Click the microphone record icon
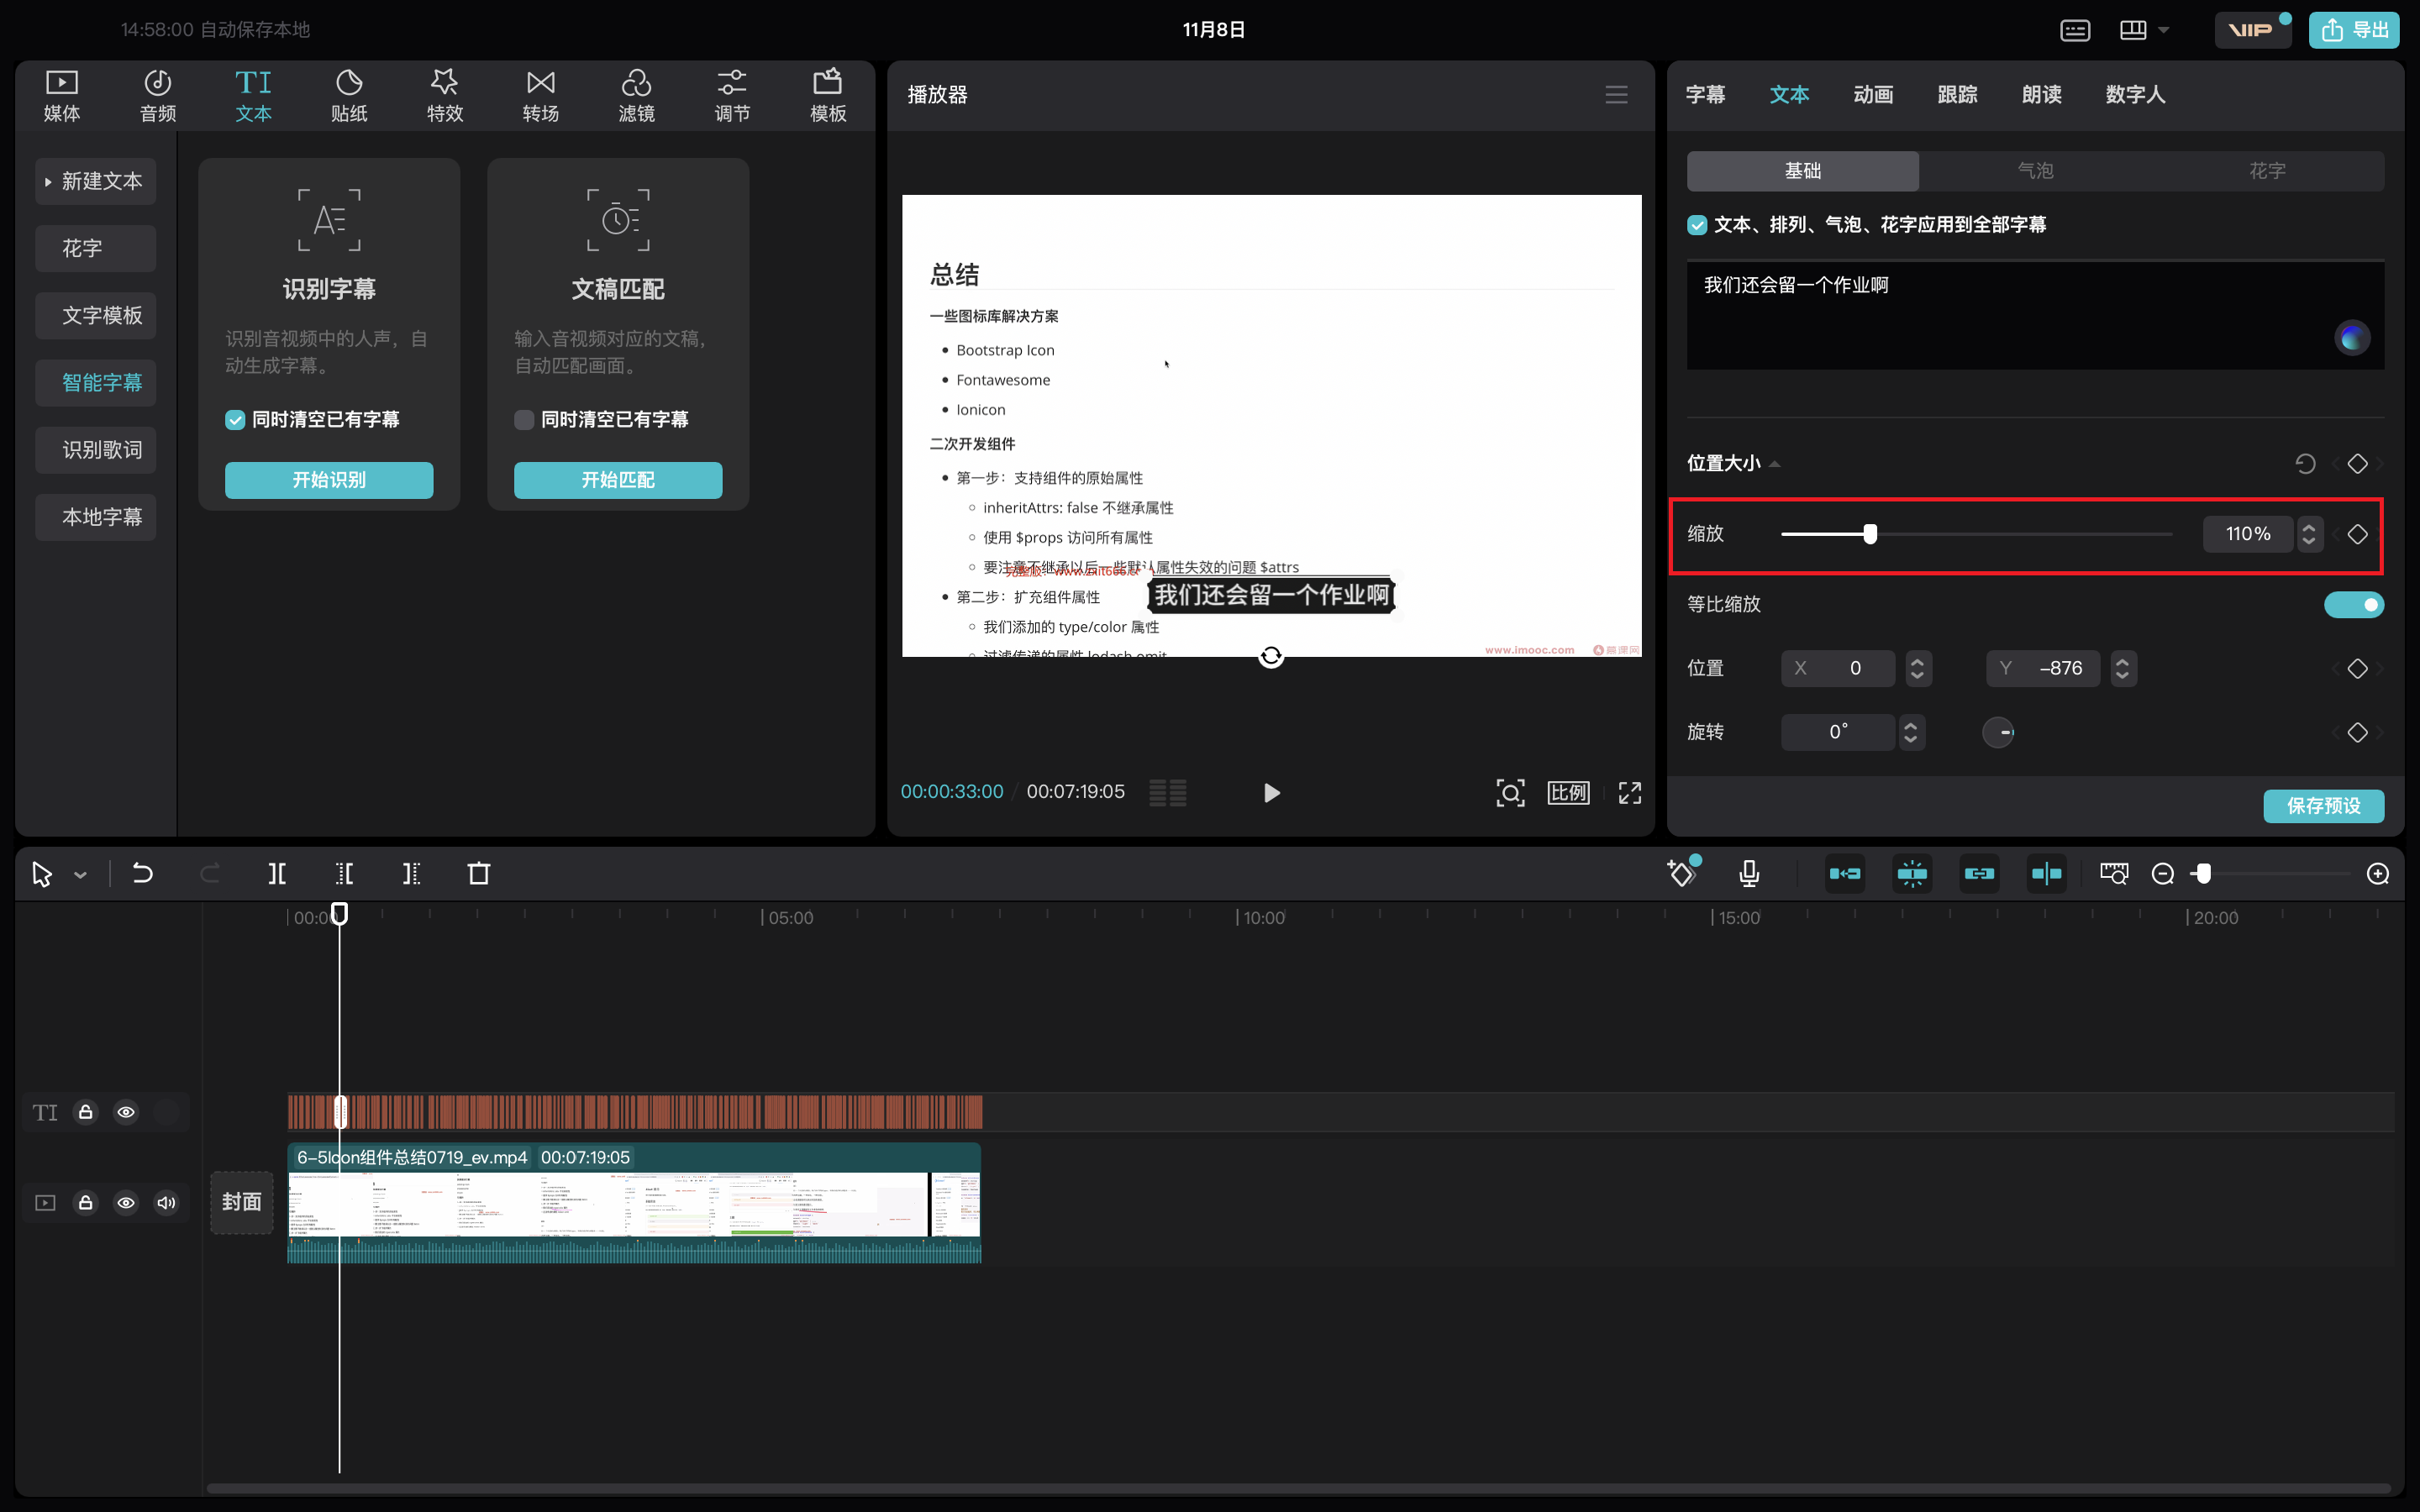Screen dimensions: 2420x1512 point(1749,874)
